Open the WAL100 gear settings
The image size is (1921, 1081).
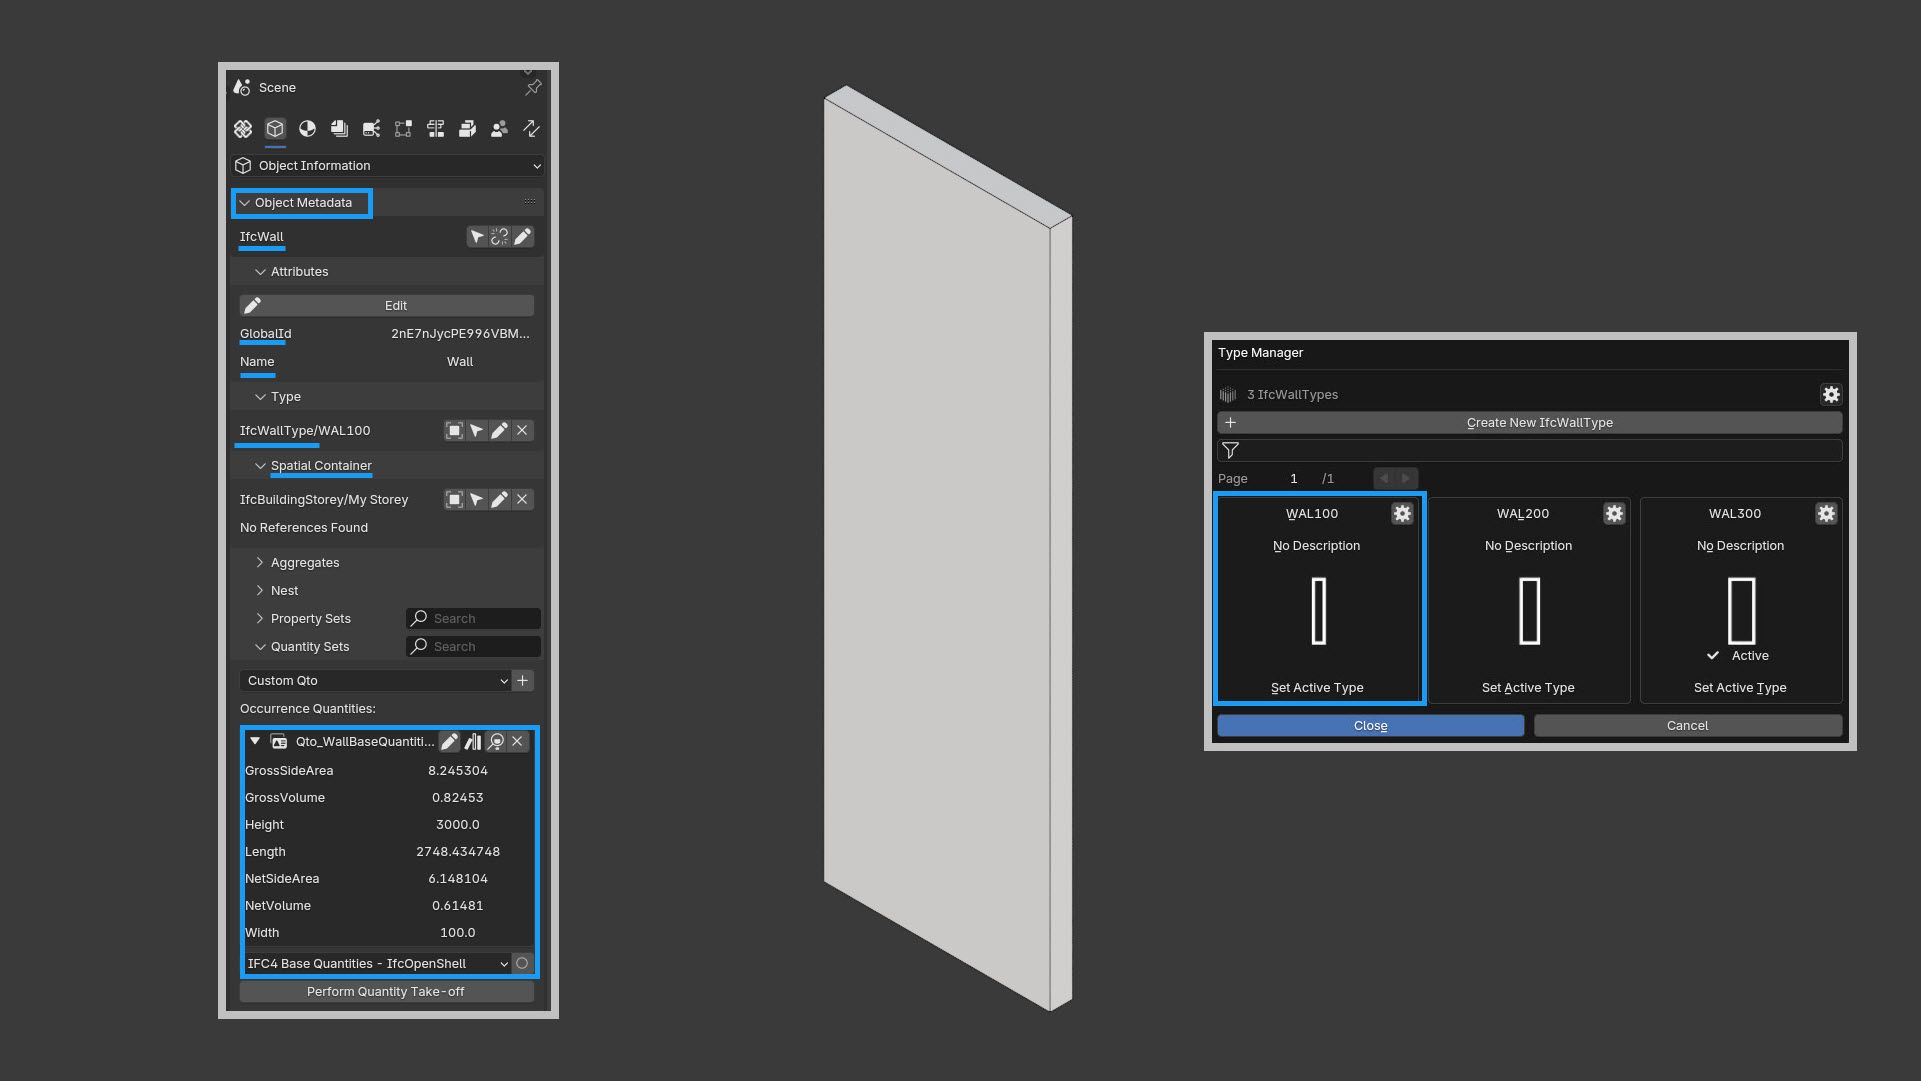coord(1402,514)
